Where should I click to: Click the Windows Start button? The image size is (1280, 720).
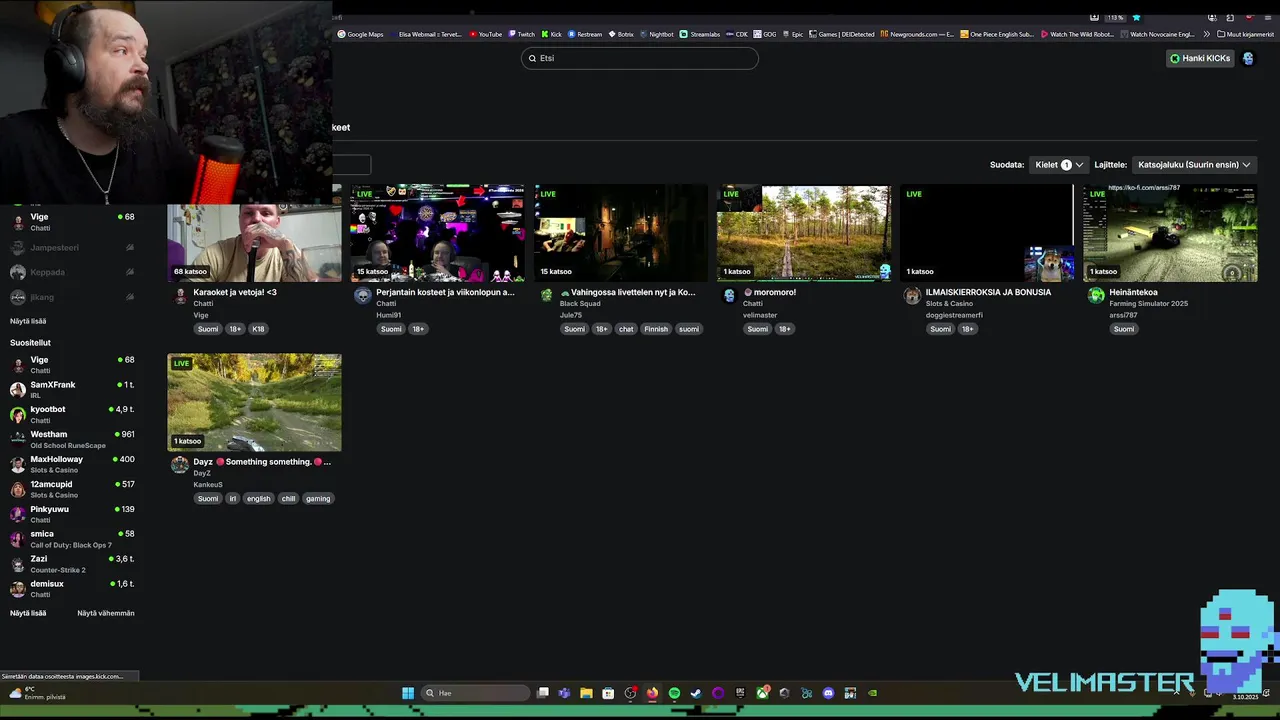(x=408, y=693)
